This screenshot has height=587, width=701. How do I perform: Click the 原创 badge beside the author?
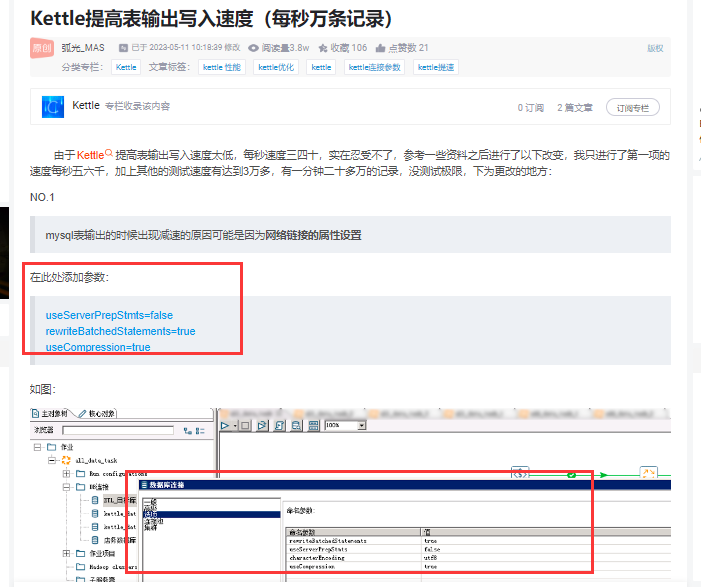(42, 48)
